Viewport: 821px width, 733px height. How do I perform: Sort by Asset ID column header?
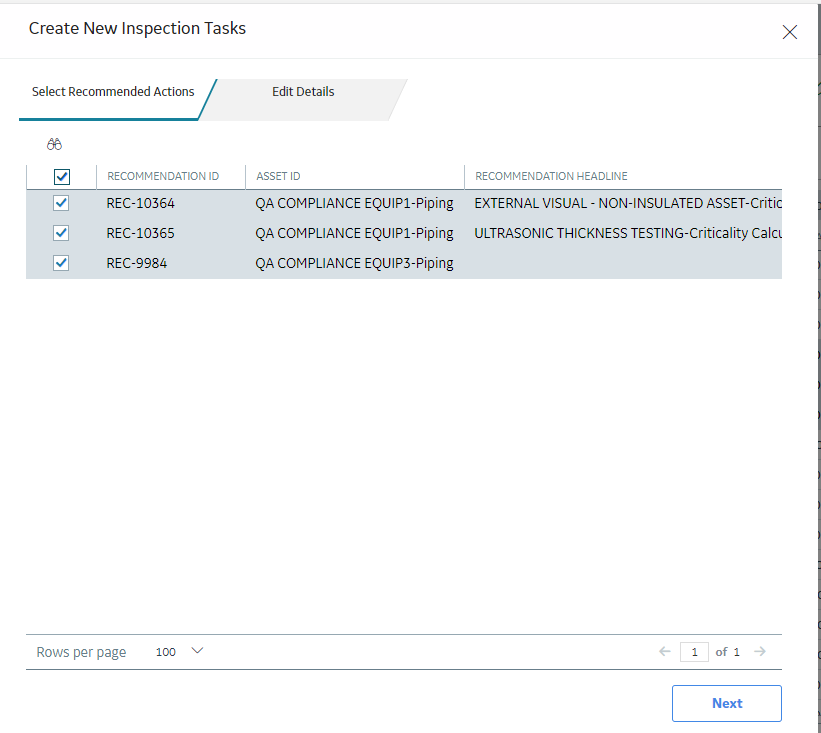pos(278,176)
